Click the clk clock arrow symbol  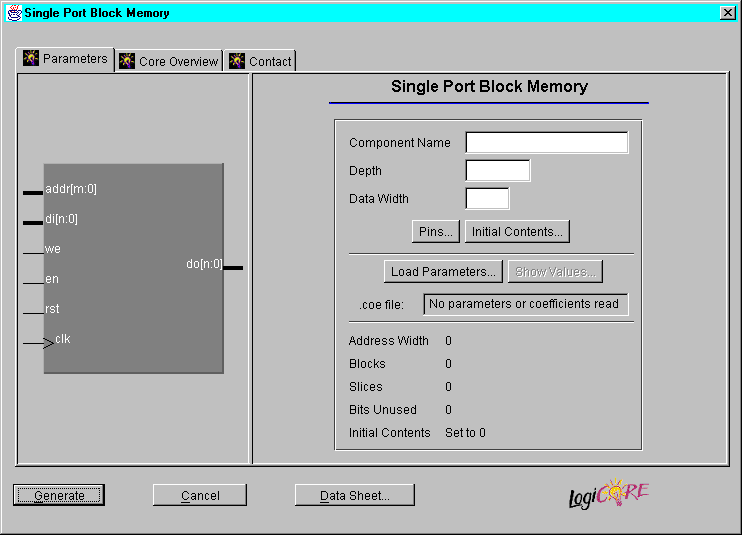pyautogui.click(x=46, y=343)
